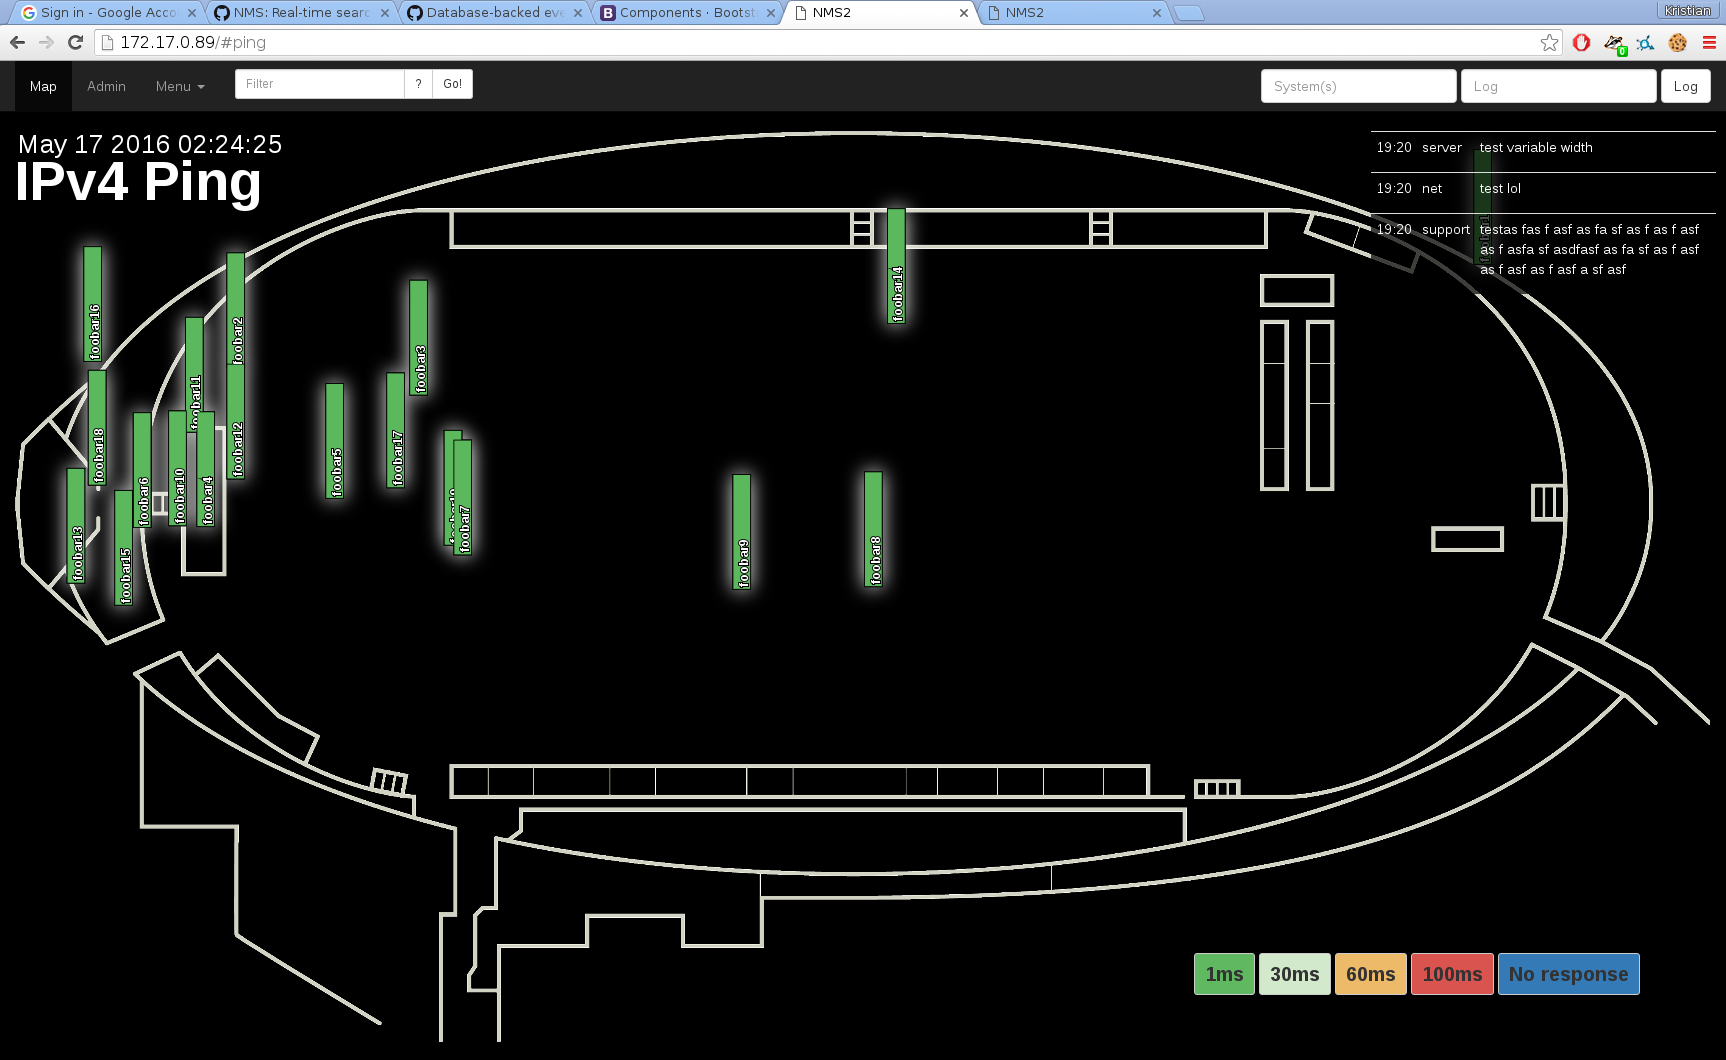
Task: Select switch foobar16 on the map
Action: (x=92, y=304)
